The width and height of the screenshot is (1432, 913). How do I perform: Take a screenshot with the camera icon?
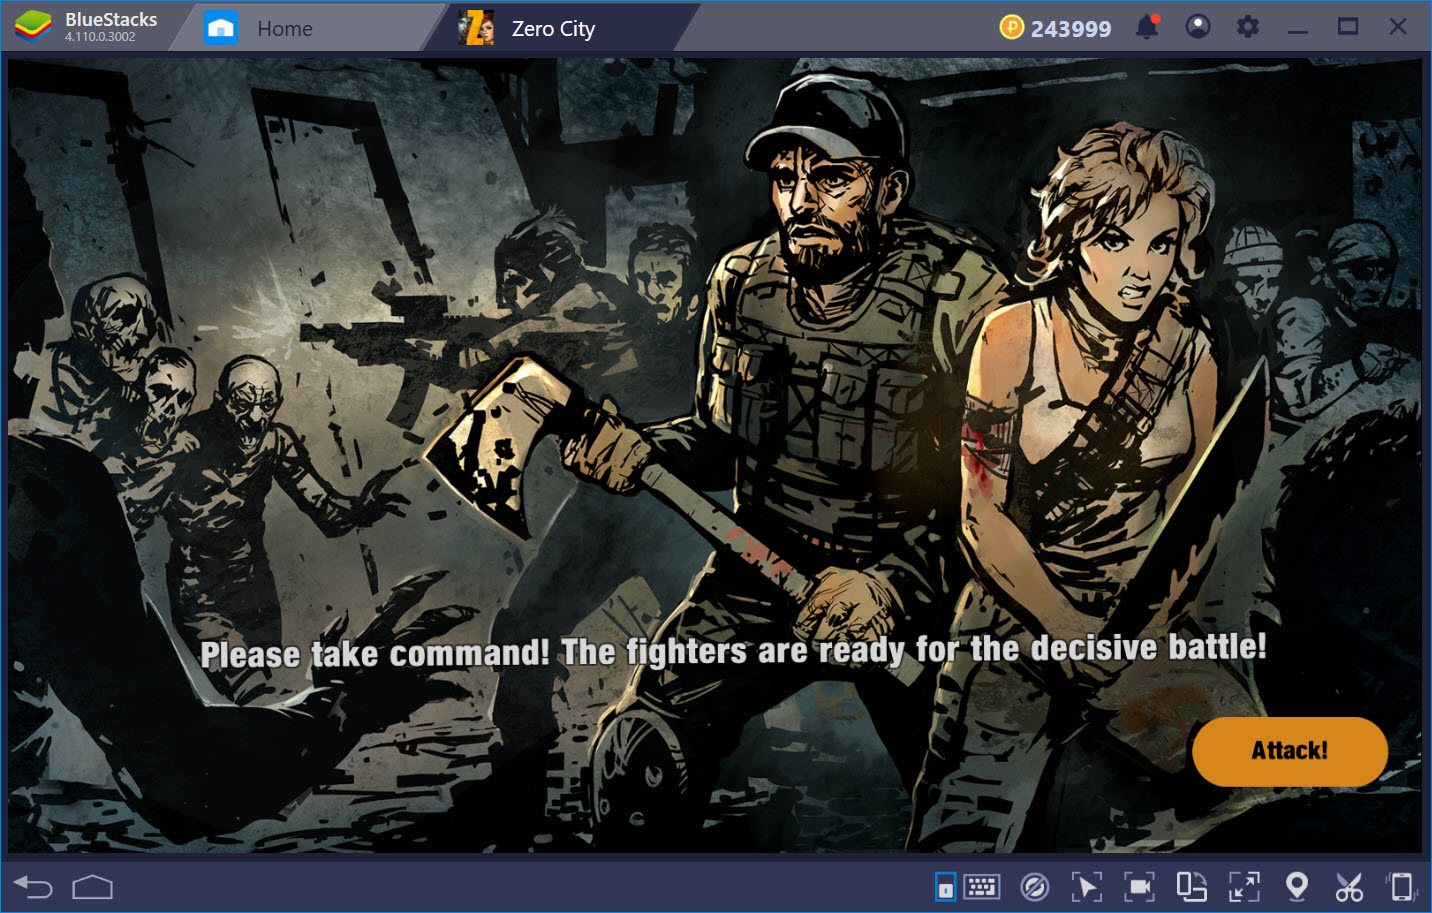coord(1139,886)
